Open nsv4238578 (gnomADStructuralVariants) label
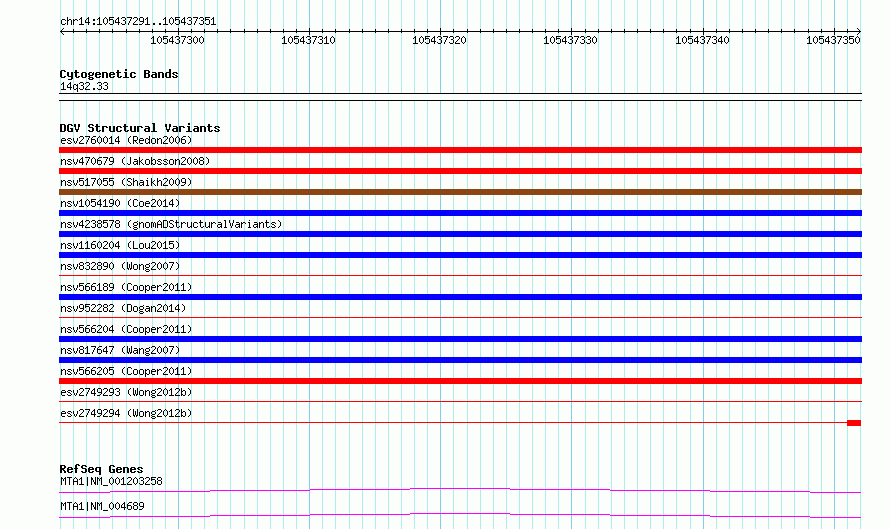This screenshot has height=529, width=890. [x=171, y=224]
